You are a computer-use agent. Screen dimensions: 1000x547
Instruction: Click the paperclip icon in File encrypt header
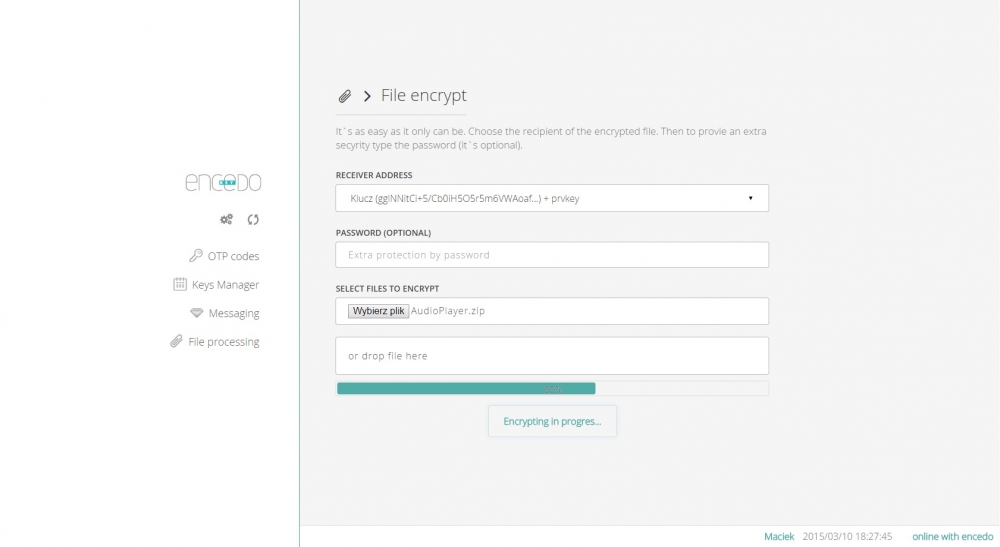tap(344, 96)
